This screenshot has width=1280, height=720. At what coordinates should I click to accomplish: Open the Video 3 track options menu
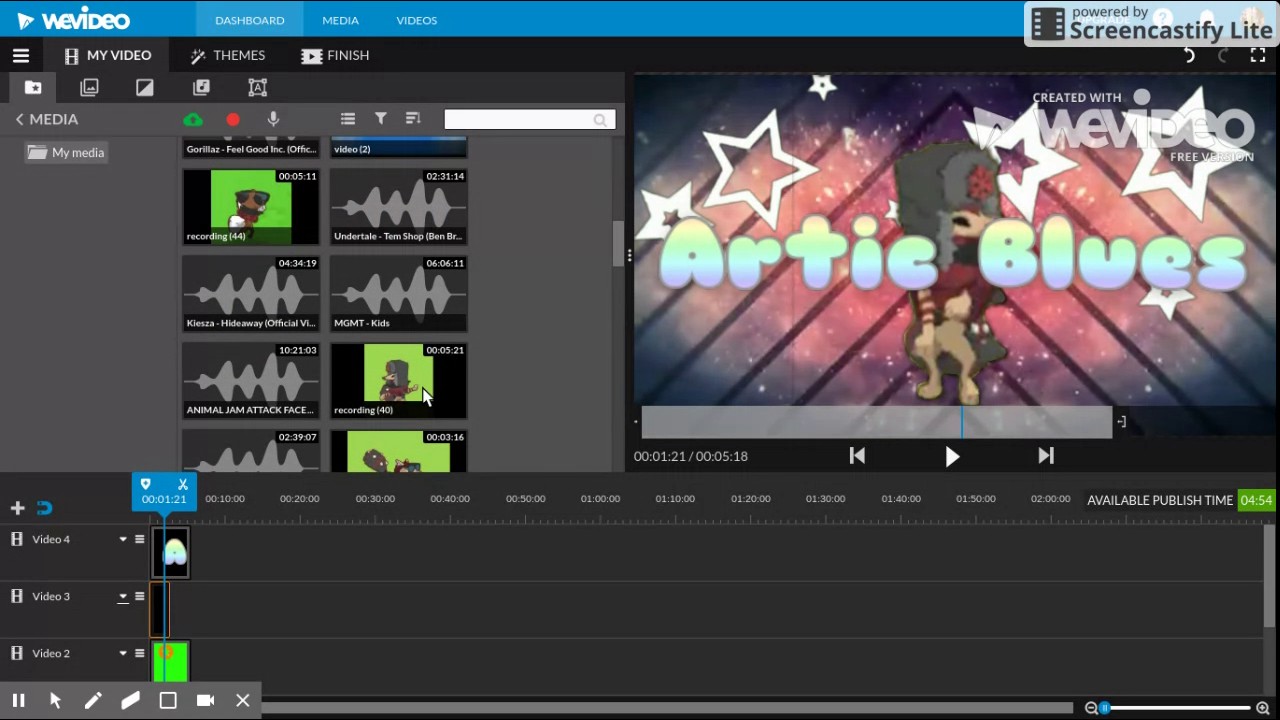(x=140, y=597)
